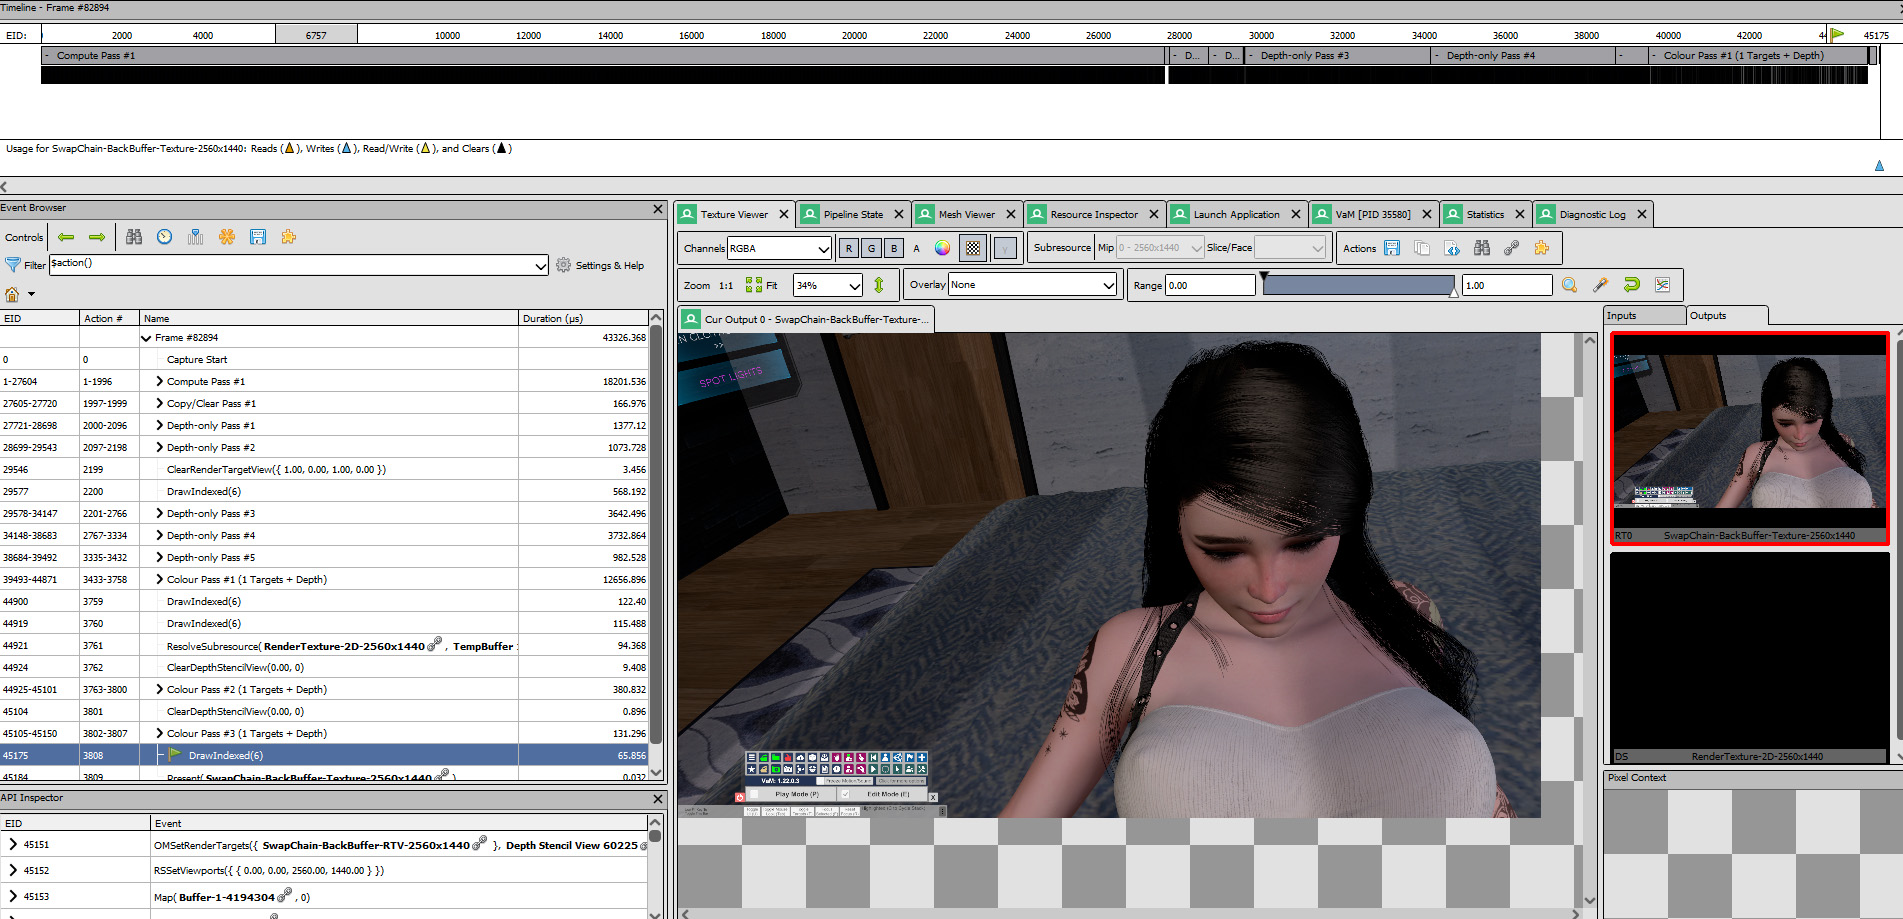Switch to the Statistics tab
The image size is (1903, 919).
(x=1485, y=214)
